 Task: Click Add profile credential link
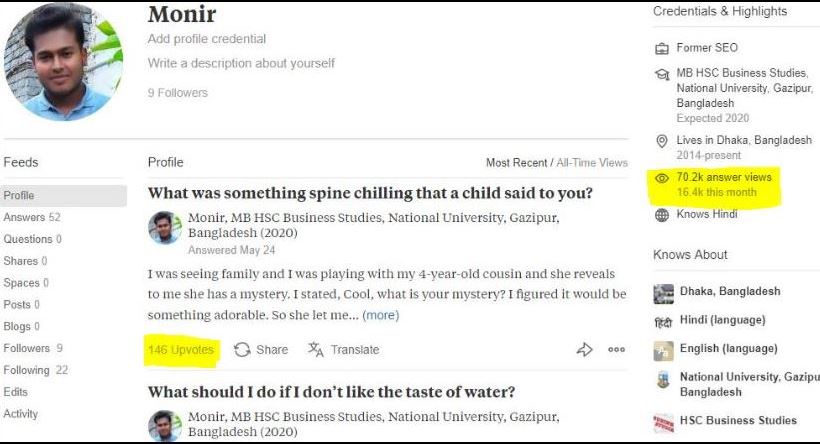point(207,39)
